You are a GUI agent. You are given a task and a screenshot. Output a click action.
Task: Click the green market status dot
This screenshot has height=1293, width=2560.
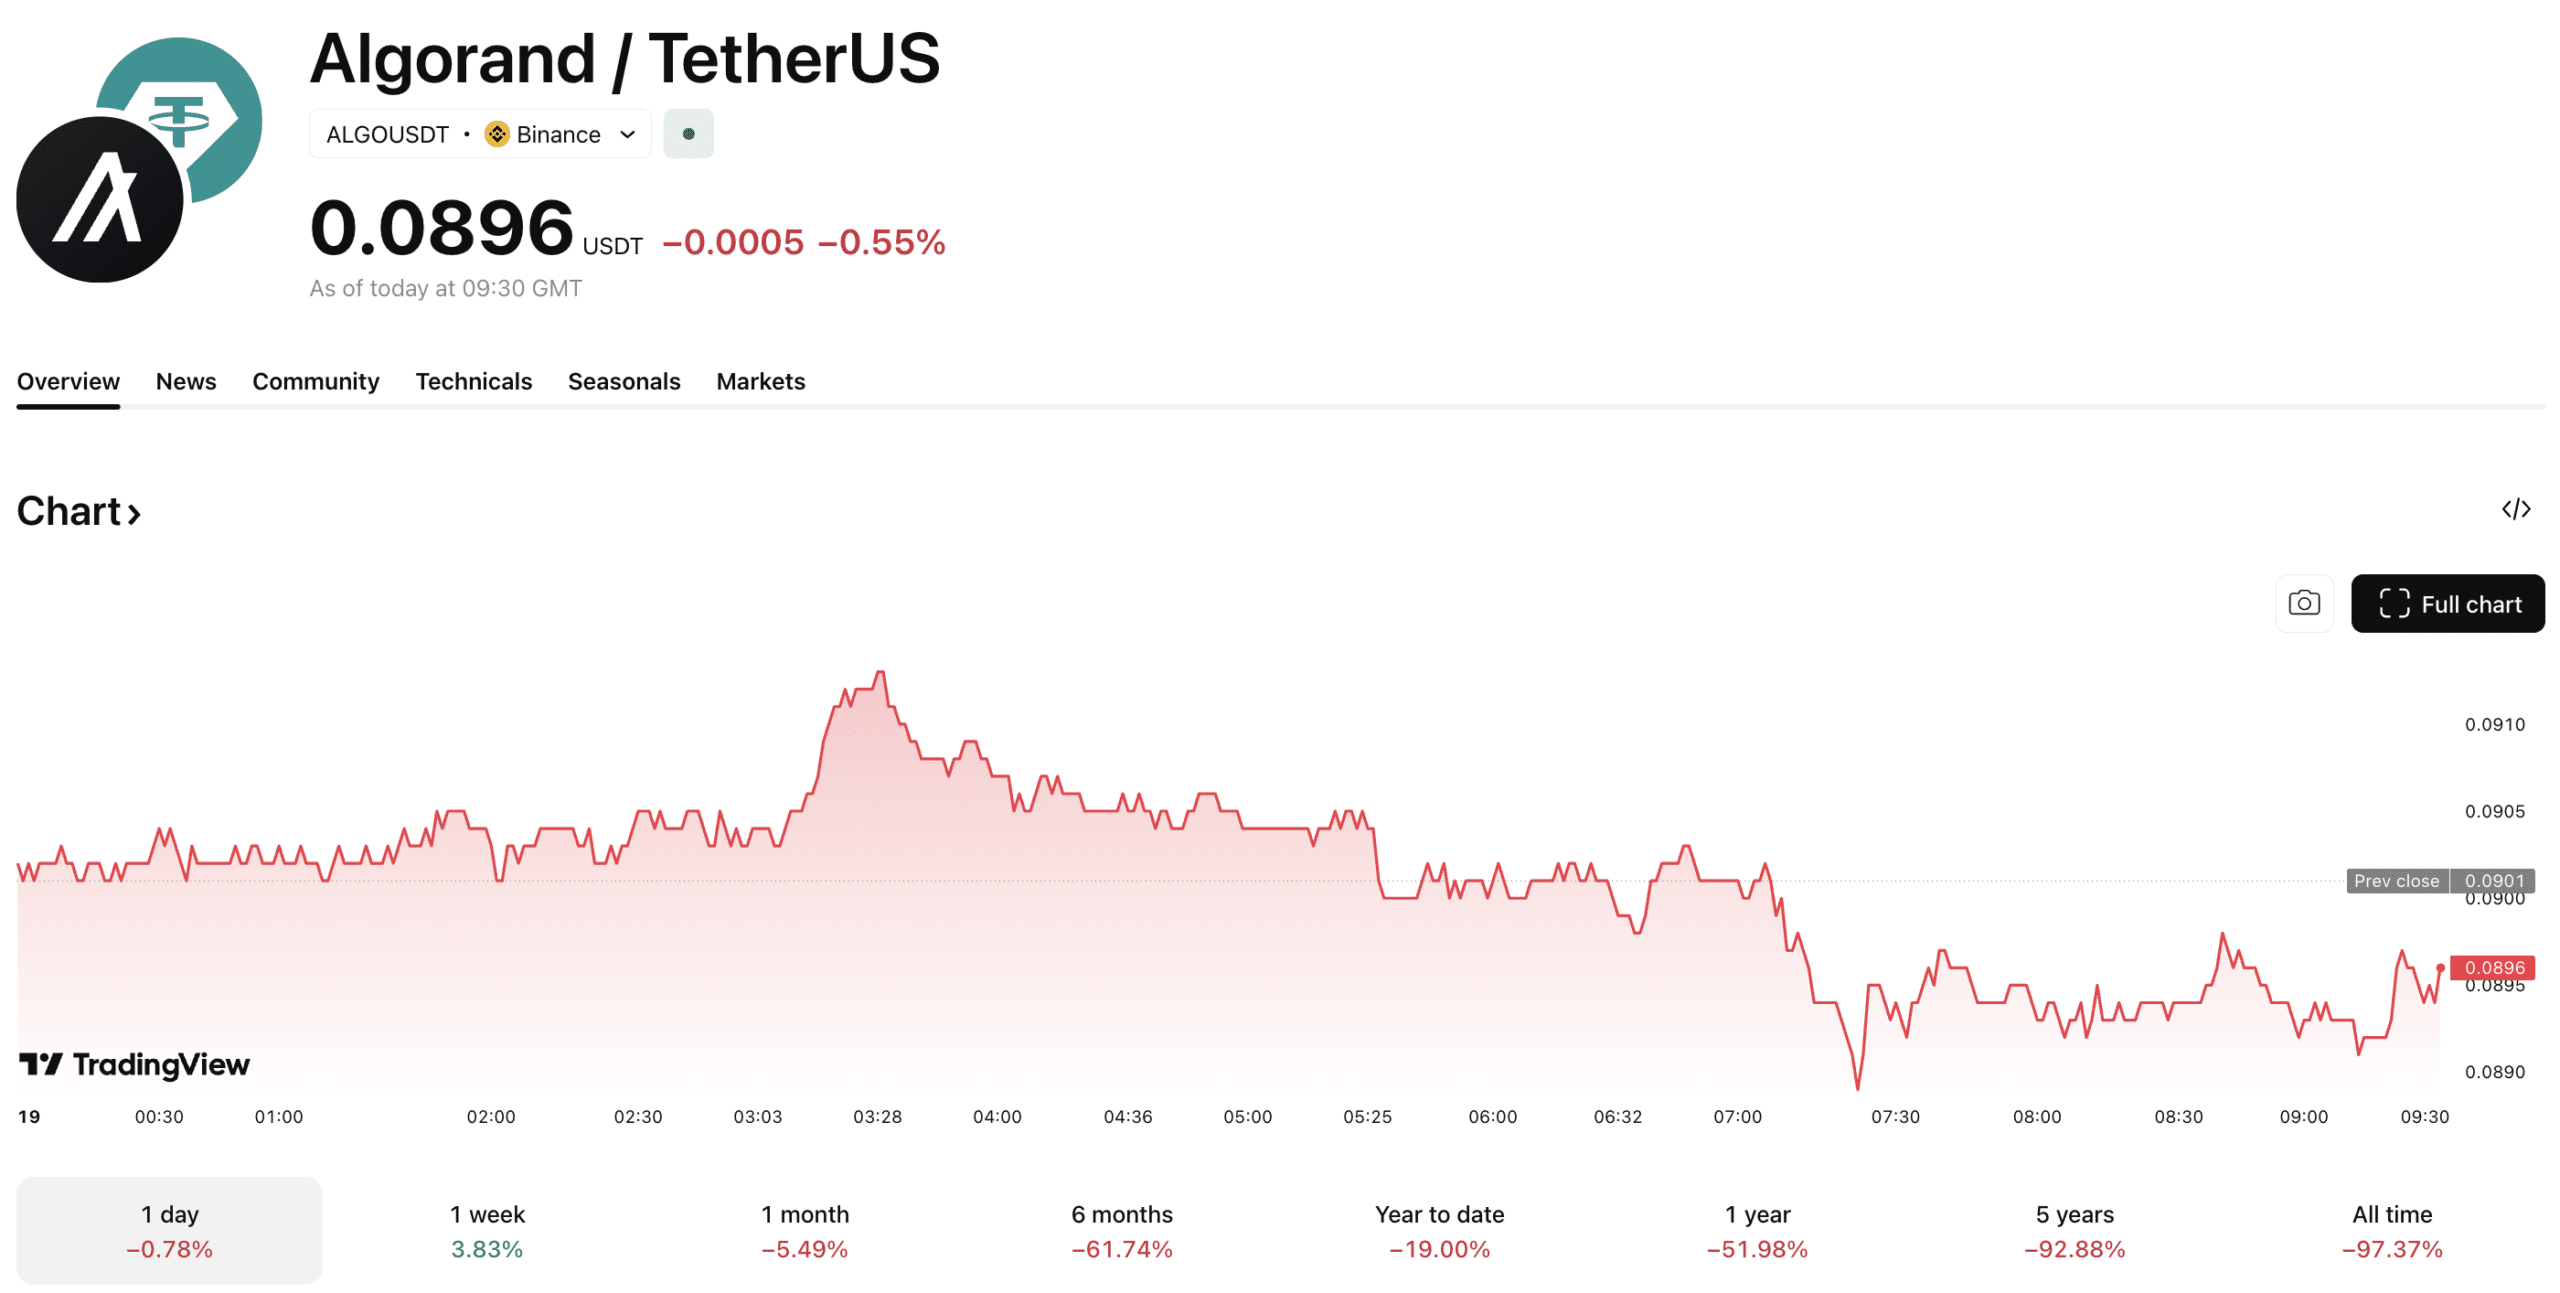[x=688, y=134]
